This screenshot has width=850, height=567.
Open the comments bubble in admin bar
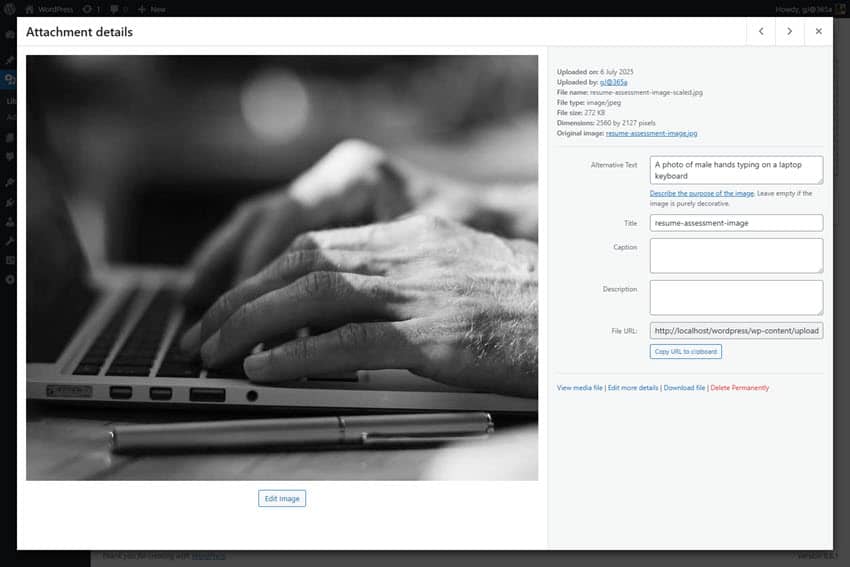pyautogui.click(x=120, y=9)
